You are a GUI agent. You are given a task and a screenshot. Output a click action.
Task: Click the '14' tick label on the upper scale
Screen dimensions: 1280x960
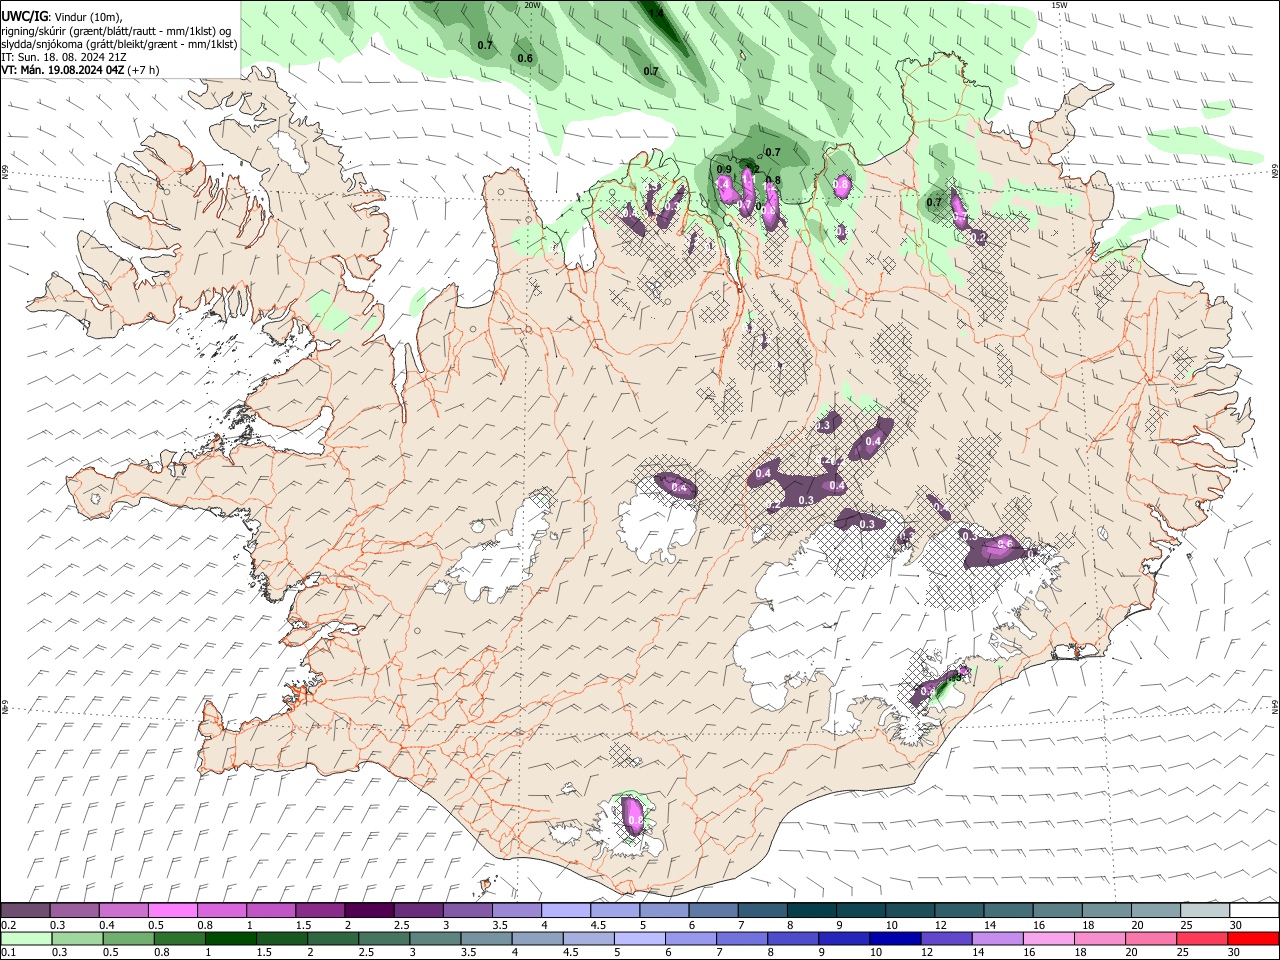(989, 925)
